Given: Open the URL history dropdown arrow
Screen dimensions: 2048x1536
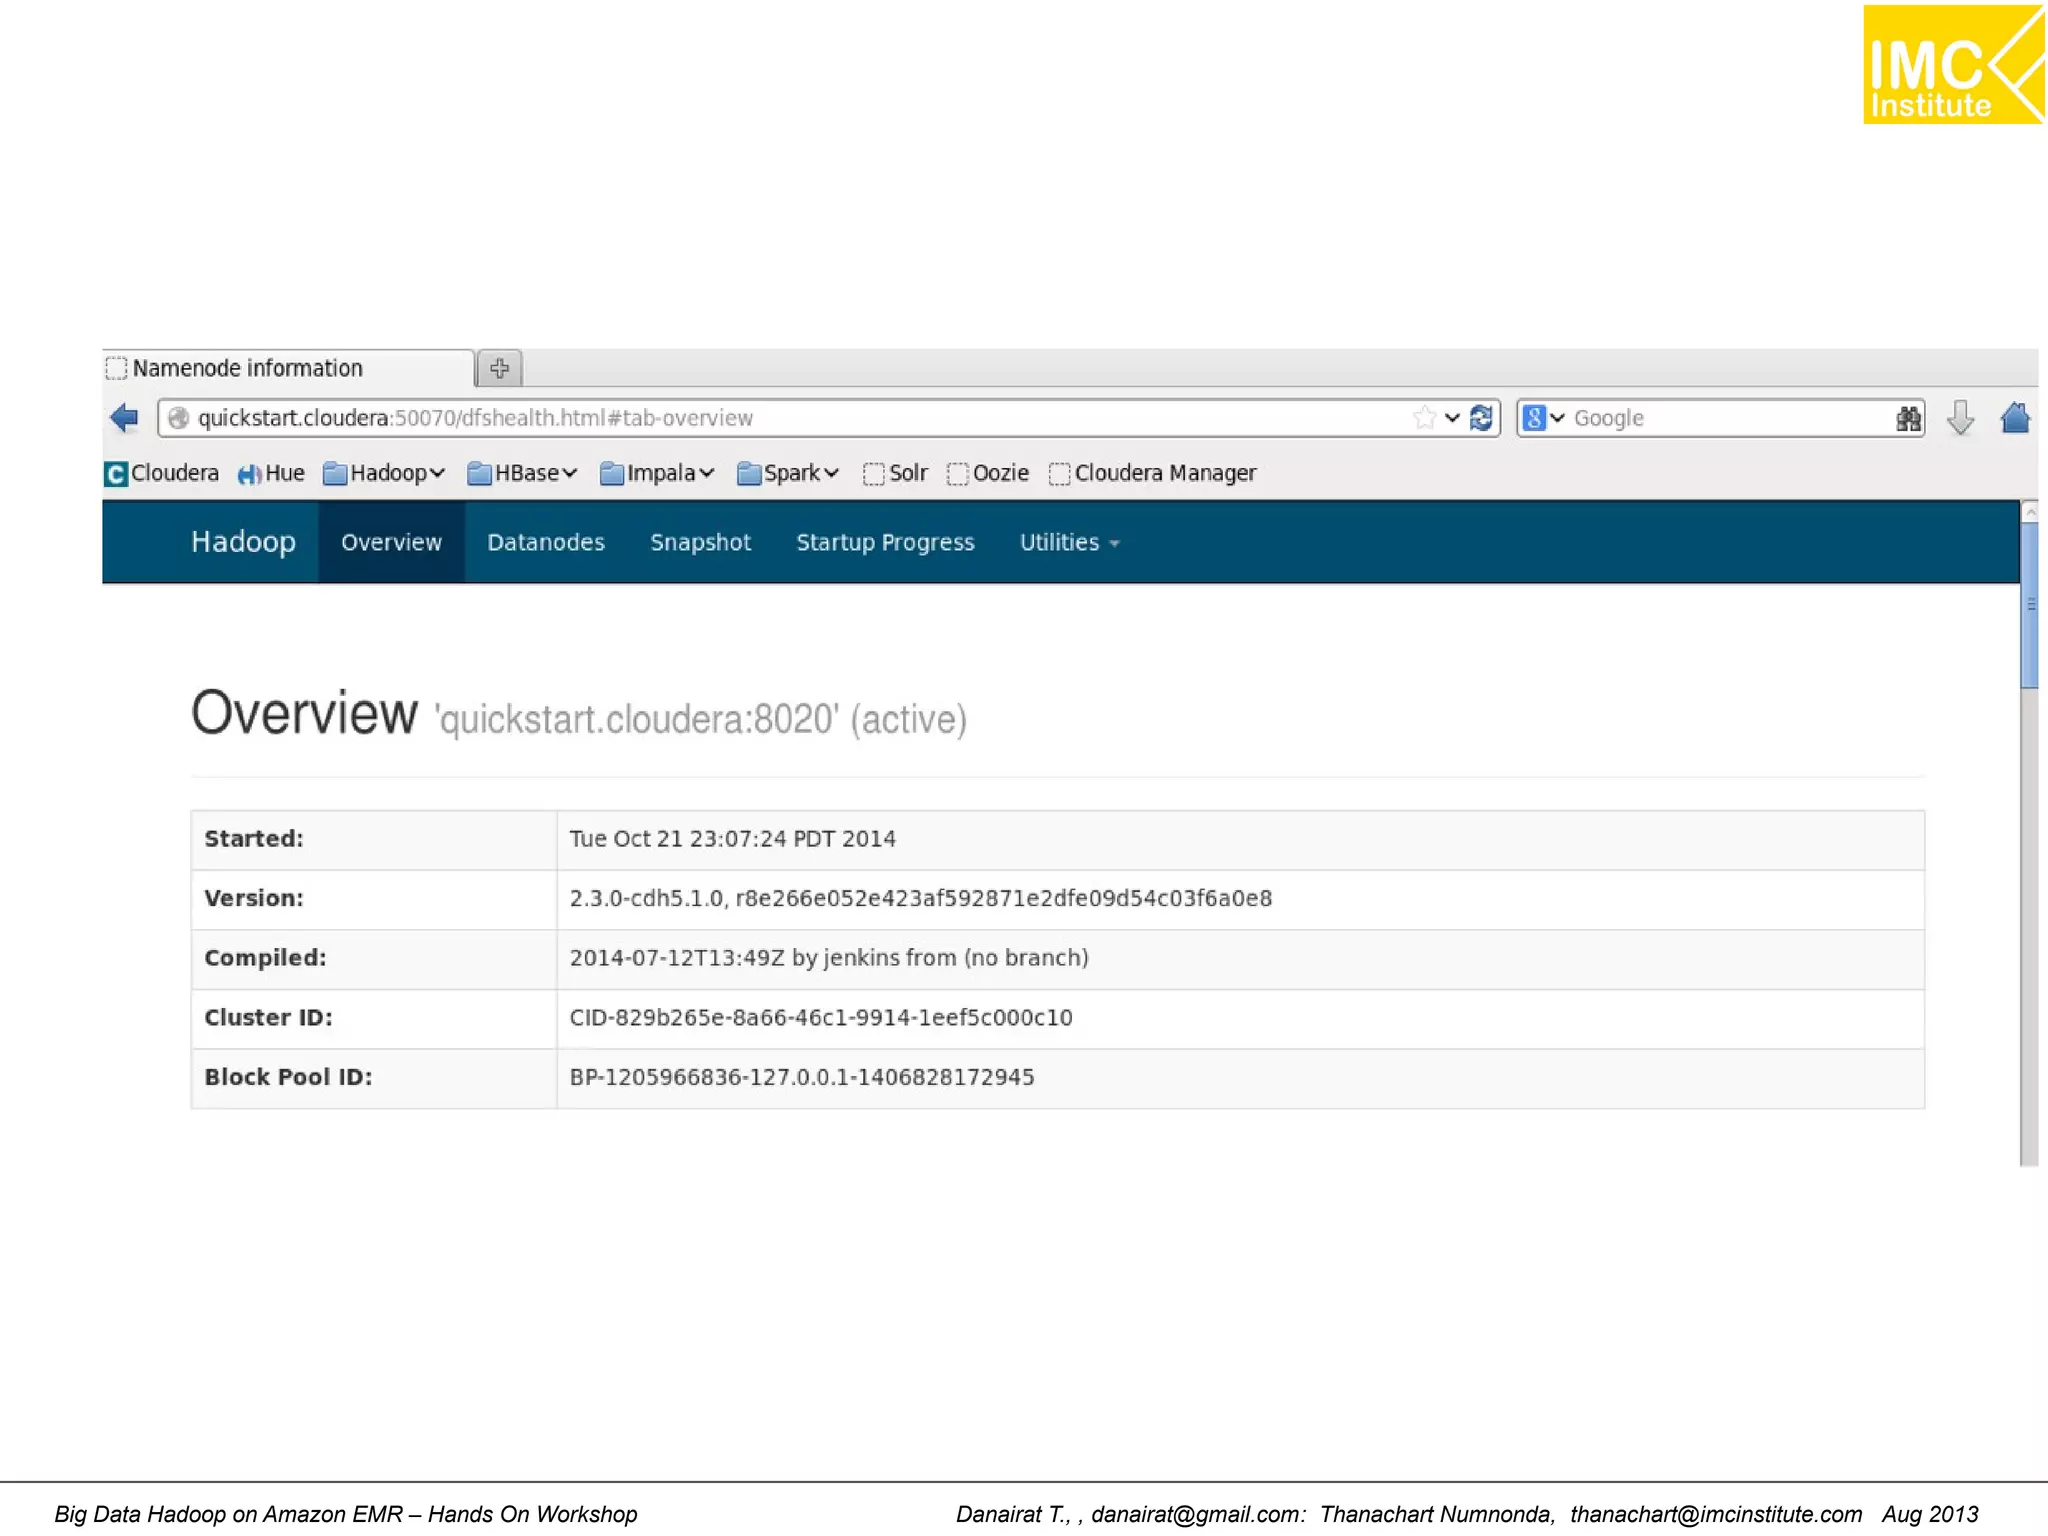Looking at the screenshot, I should (1452, 418).
